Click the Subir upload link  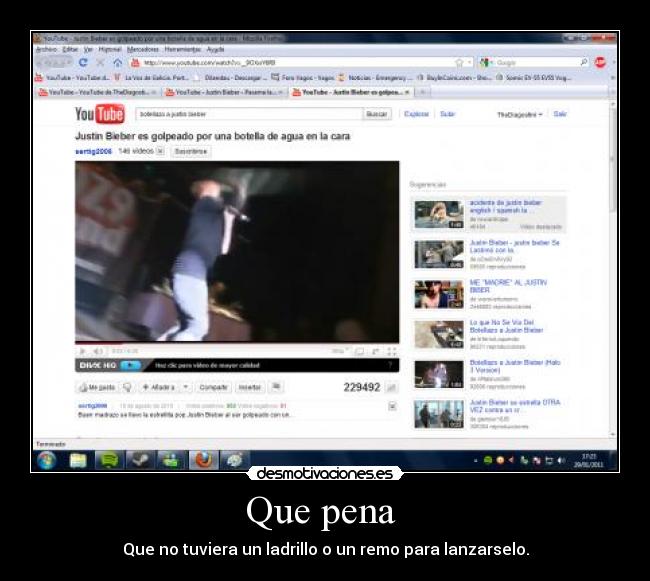[x=447, y=114]
